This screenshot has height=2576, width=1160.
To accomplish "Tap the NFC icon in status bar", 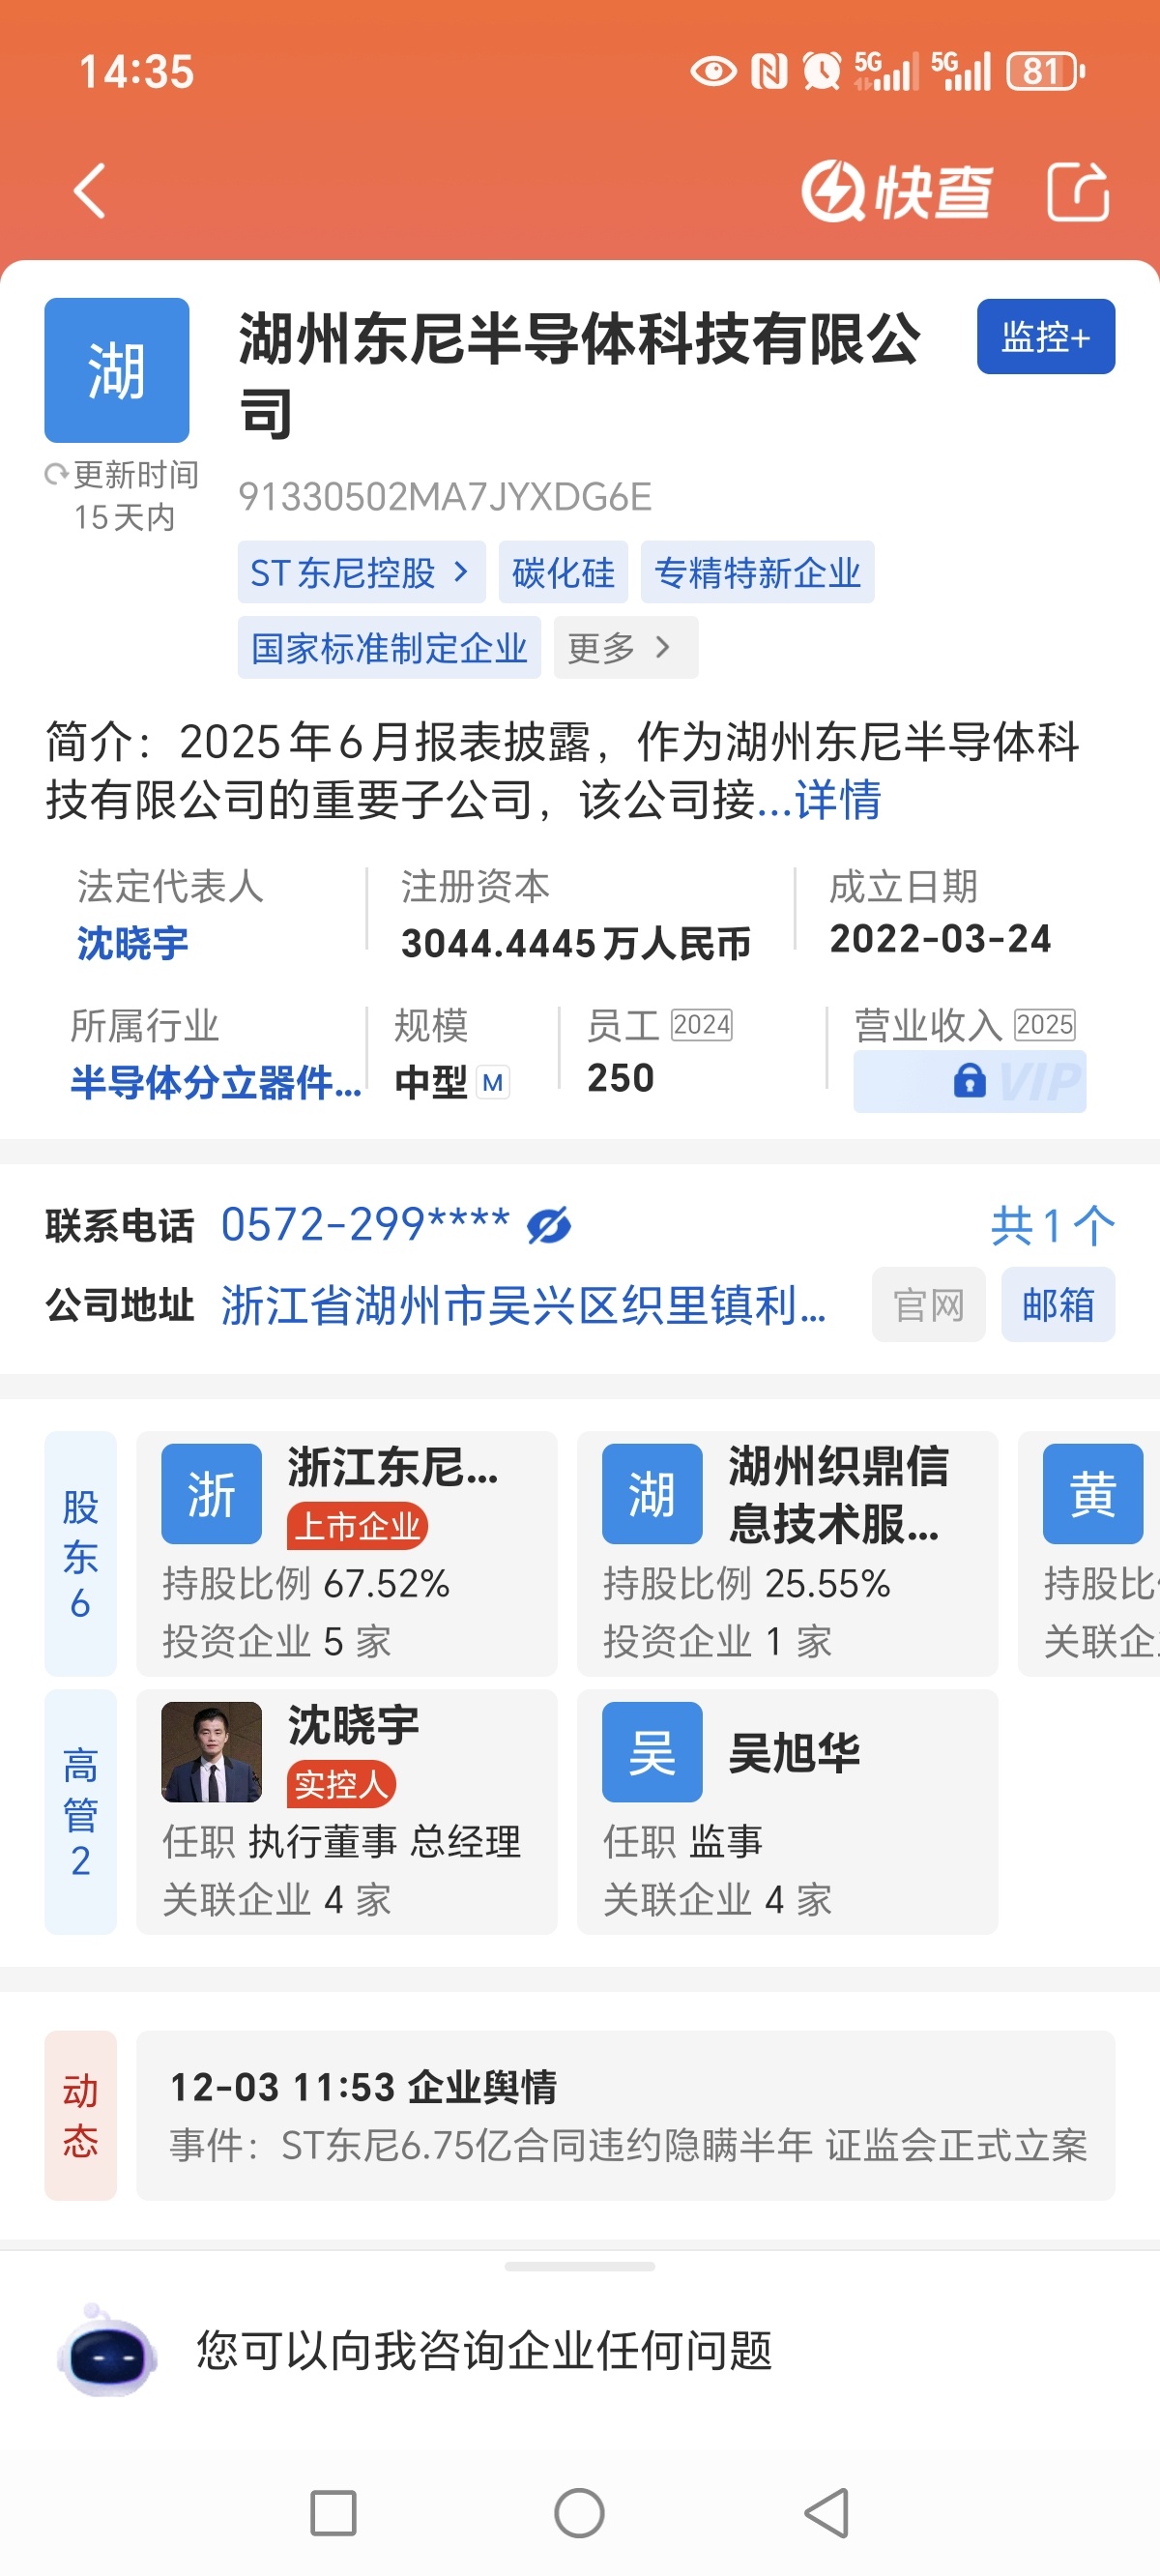I will click(x=769, y=71).
